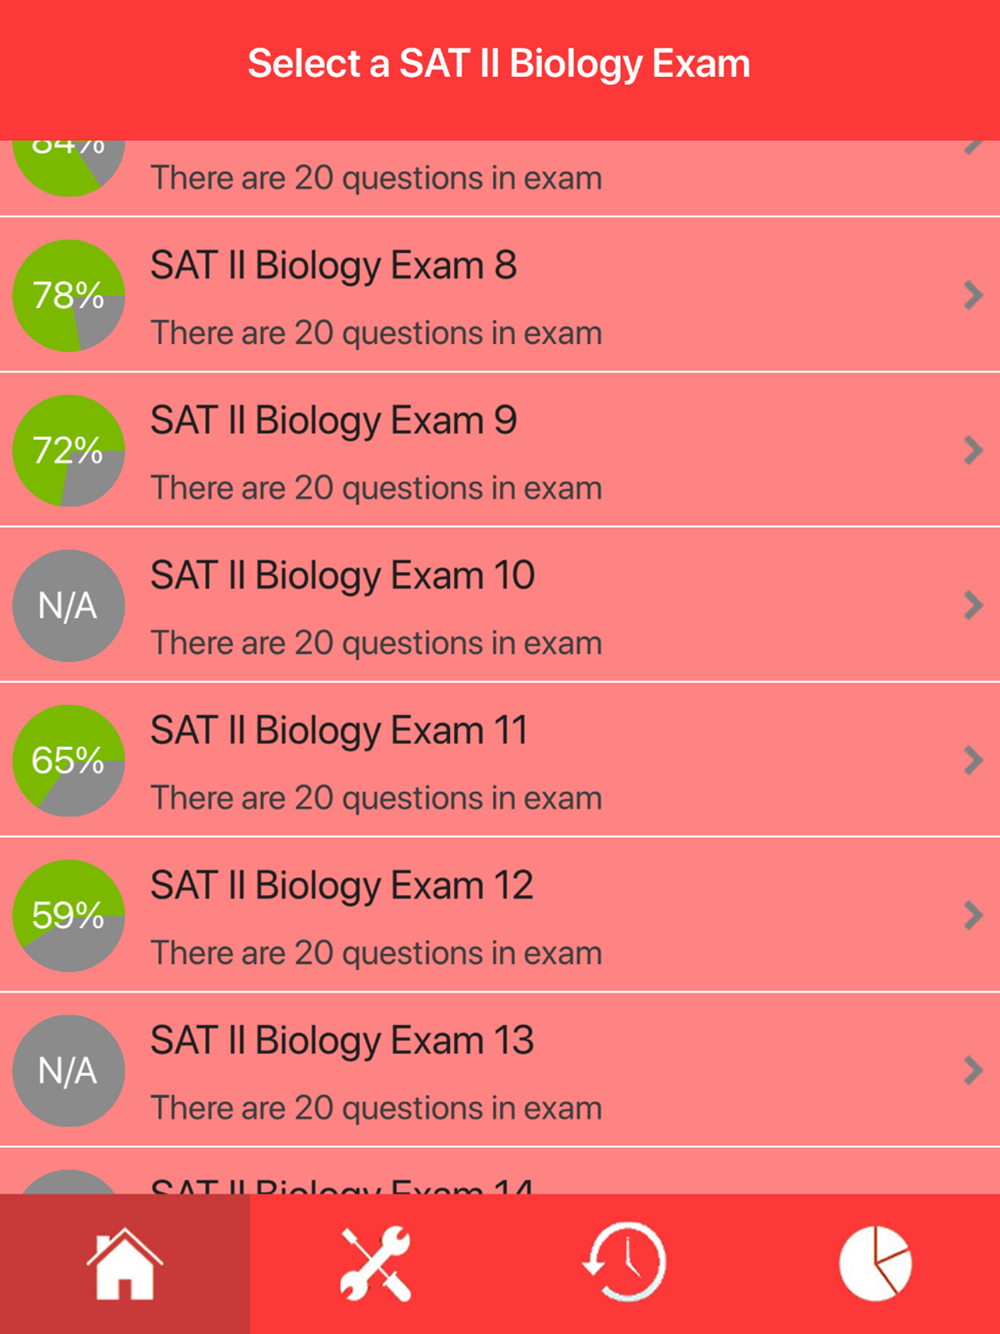The height and width of the screenshot is (1334, 1000).
Task: Expand Exam 8 using its right chevron
Action: click(x=973, y=295)
